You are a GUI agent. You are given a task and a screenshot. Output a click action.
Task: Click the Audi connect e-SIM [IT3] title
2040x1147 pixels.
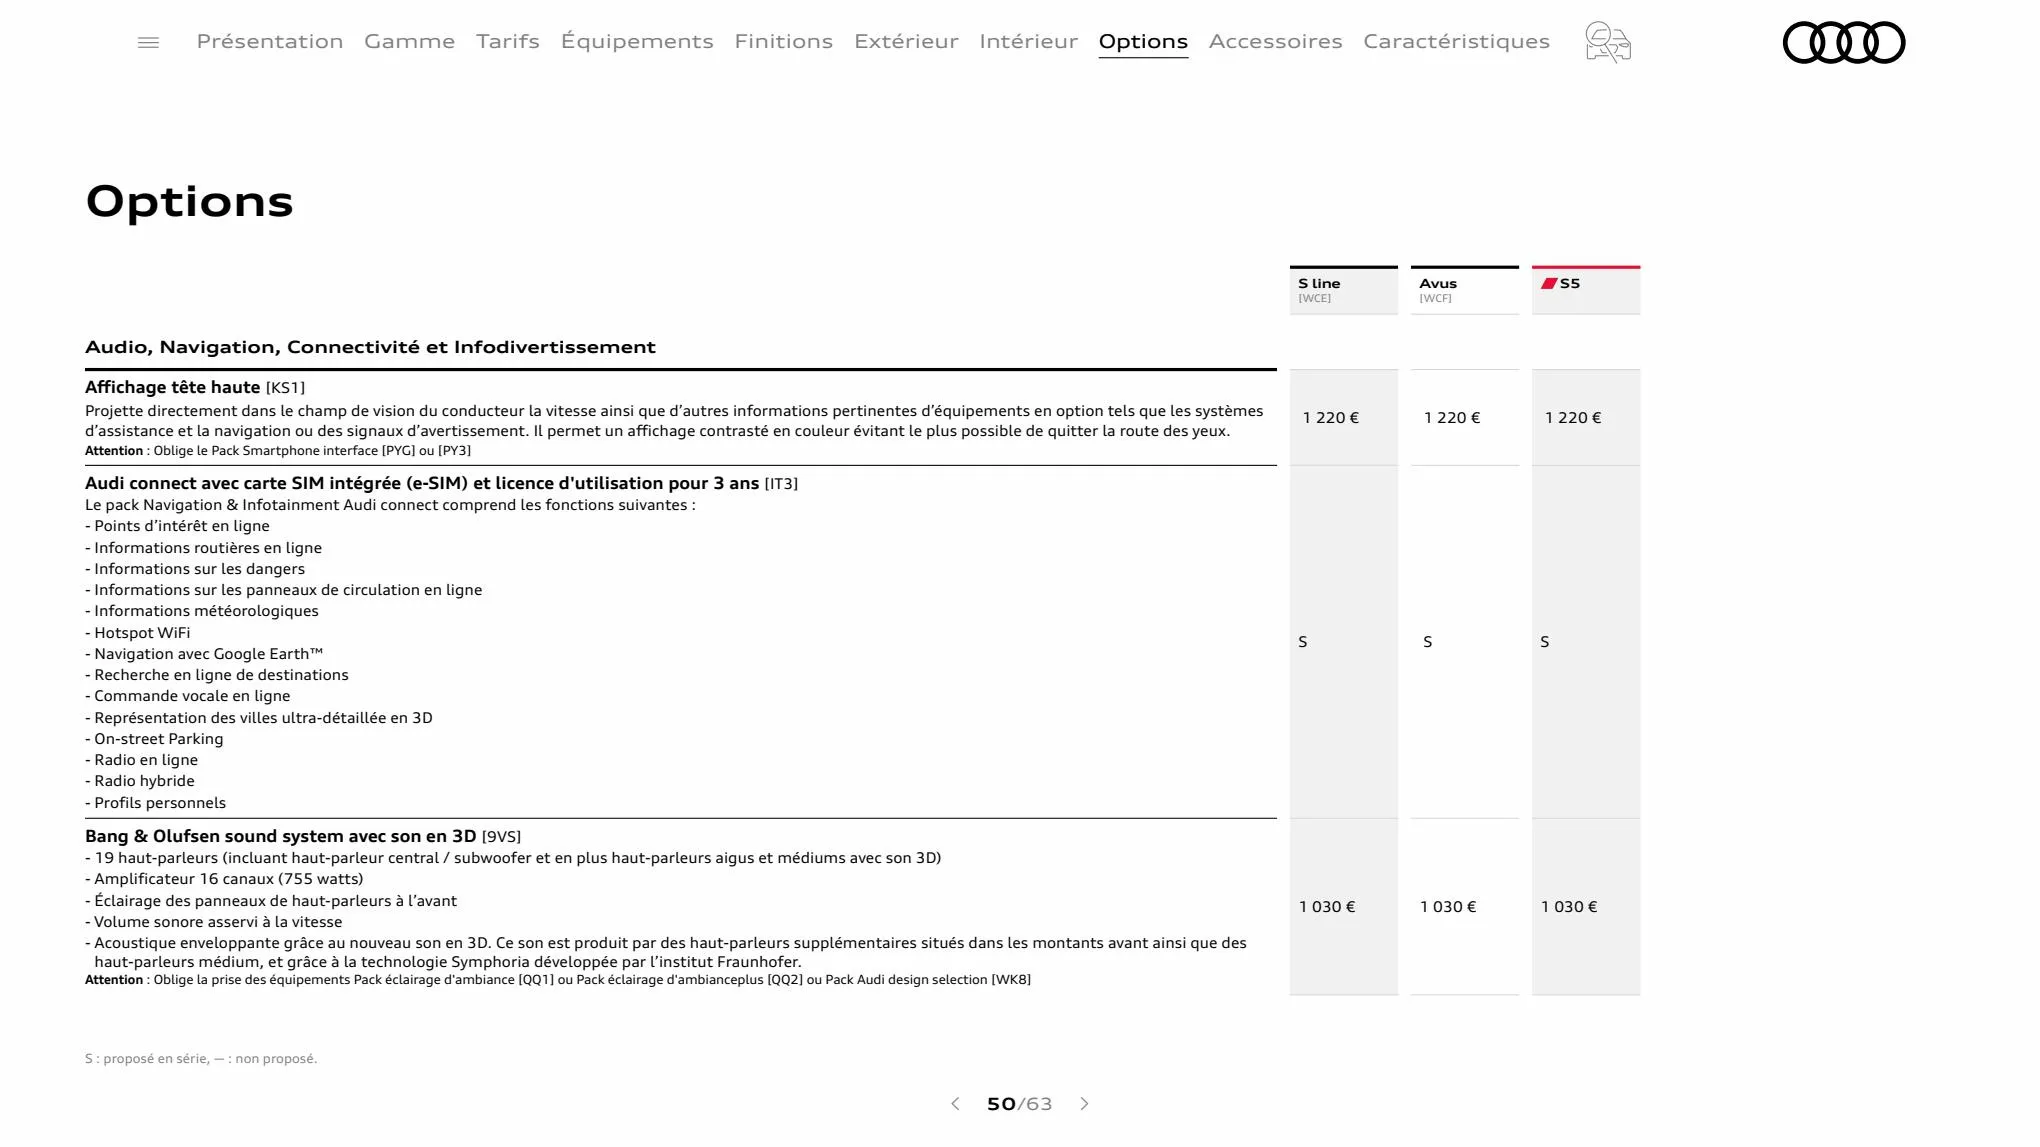(x=441, y=483)
